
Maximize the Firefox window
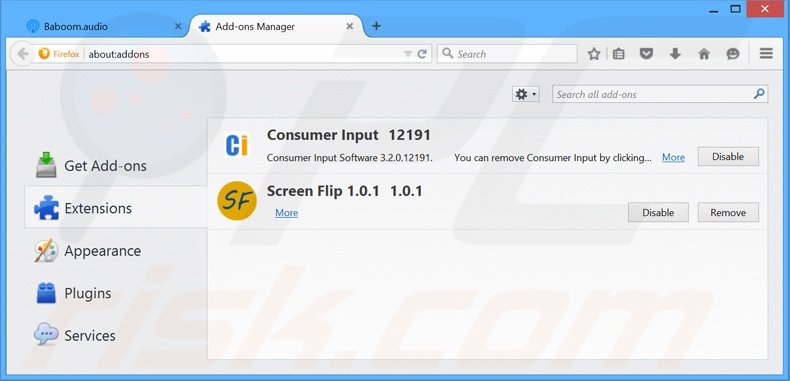[736, 9]
